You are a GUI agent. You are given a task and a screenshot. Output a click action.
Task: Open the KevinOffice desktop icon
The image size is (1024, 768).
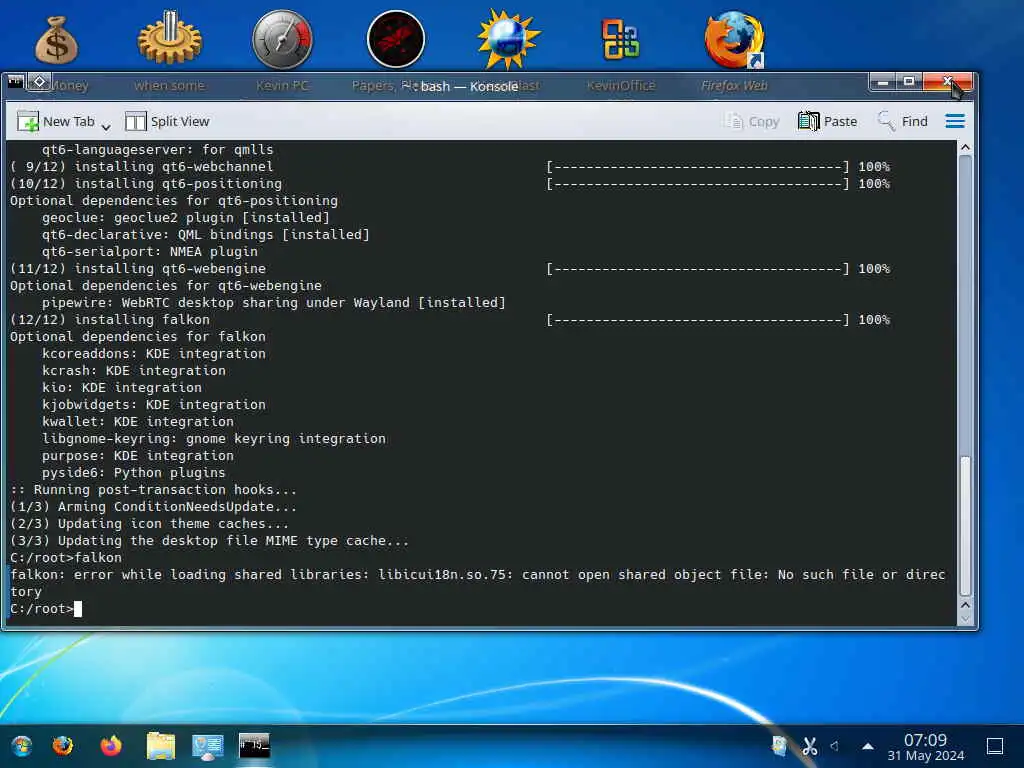620,39
